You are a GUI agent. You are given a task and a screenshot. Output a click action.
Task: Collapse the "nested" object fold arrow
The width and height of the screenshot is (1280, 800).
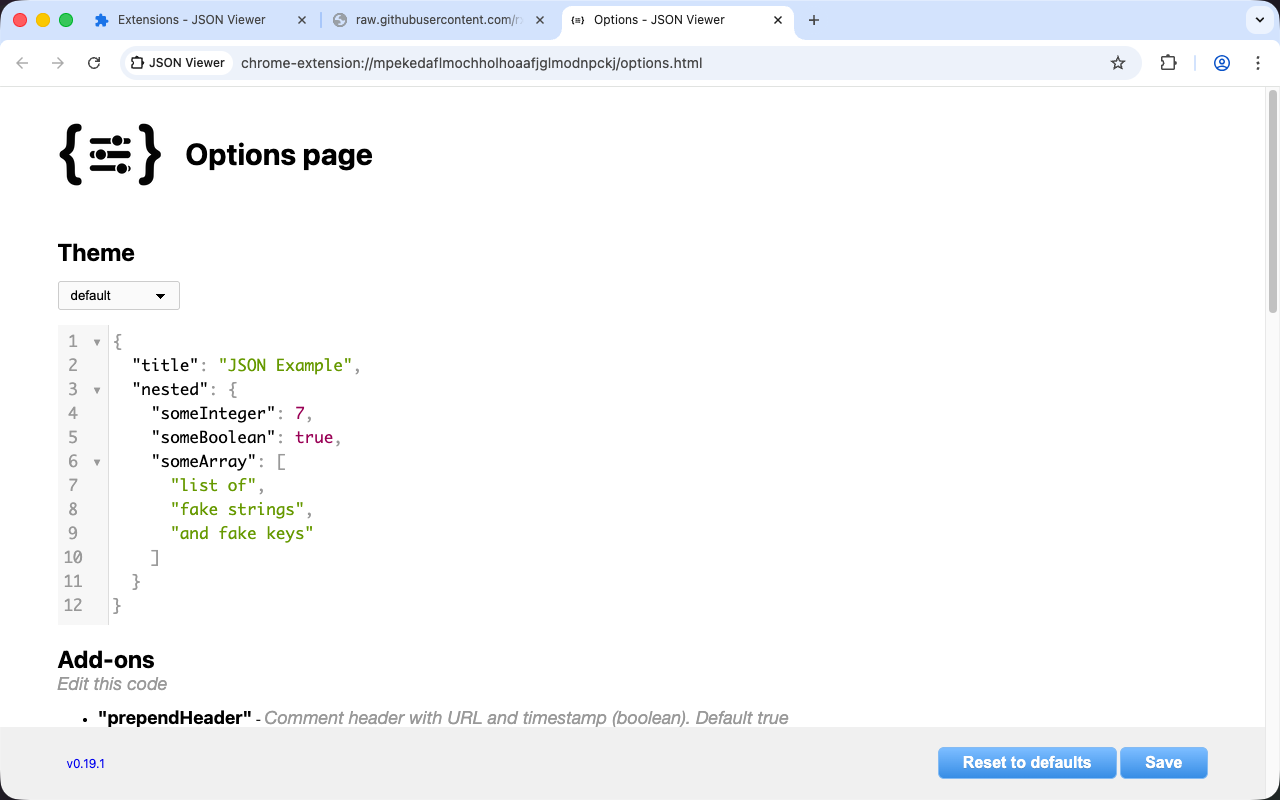point(97,390)
